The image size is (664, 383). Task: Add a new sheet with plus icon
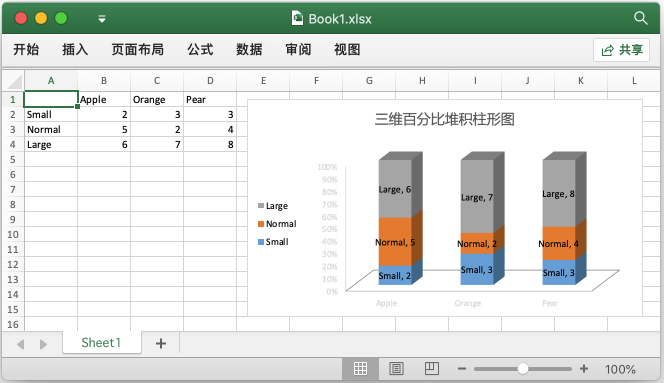click(x=161, y=343)
